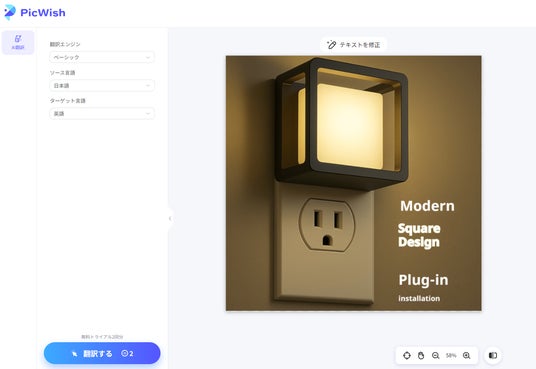Select the AI translate sidebar tab
This screenshot has height=369, width=536.
click(18, 42)
